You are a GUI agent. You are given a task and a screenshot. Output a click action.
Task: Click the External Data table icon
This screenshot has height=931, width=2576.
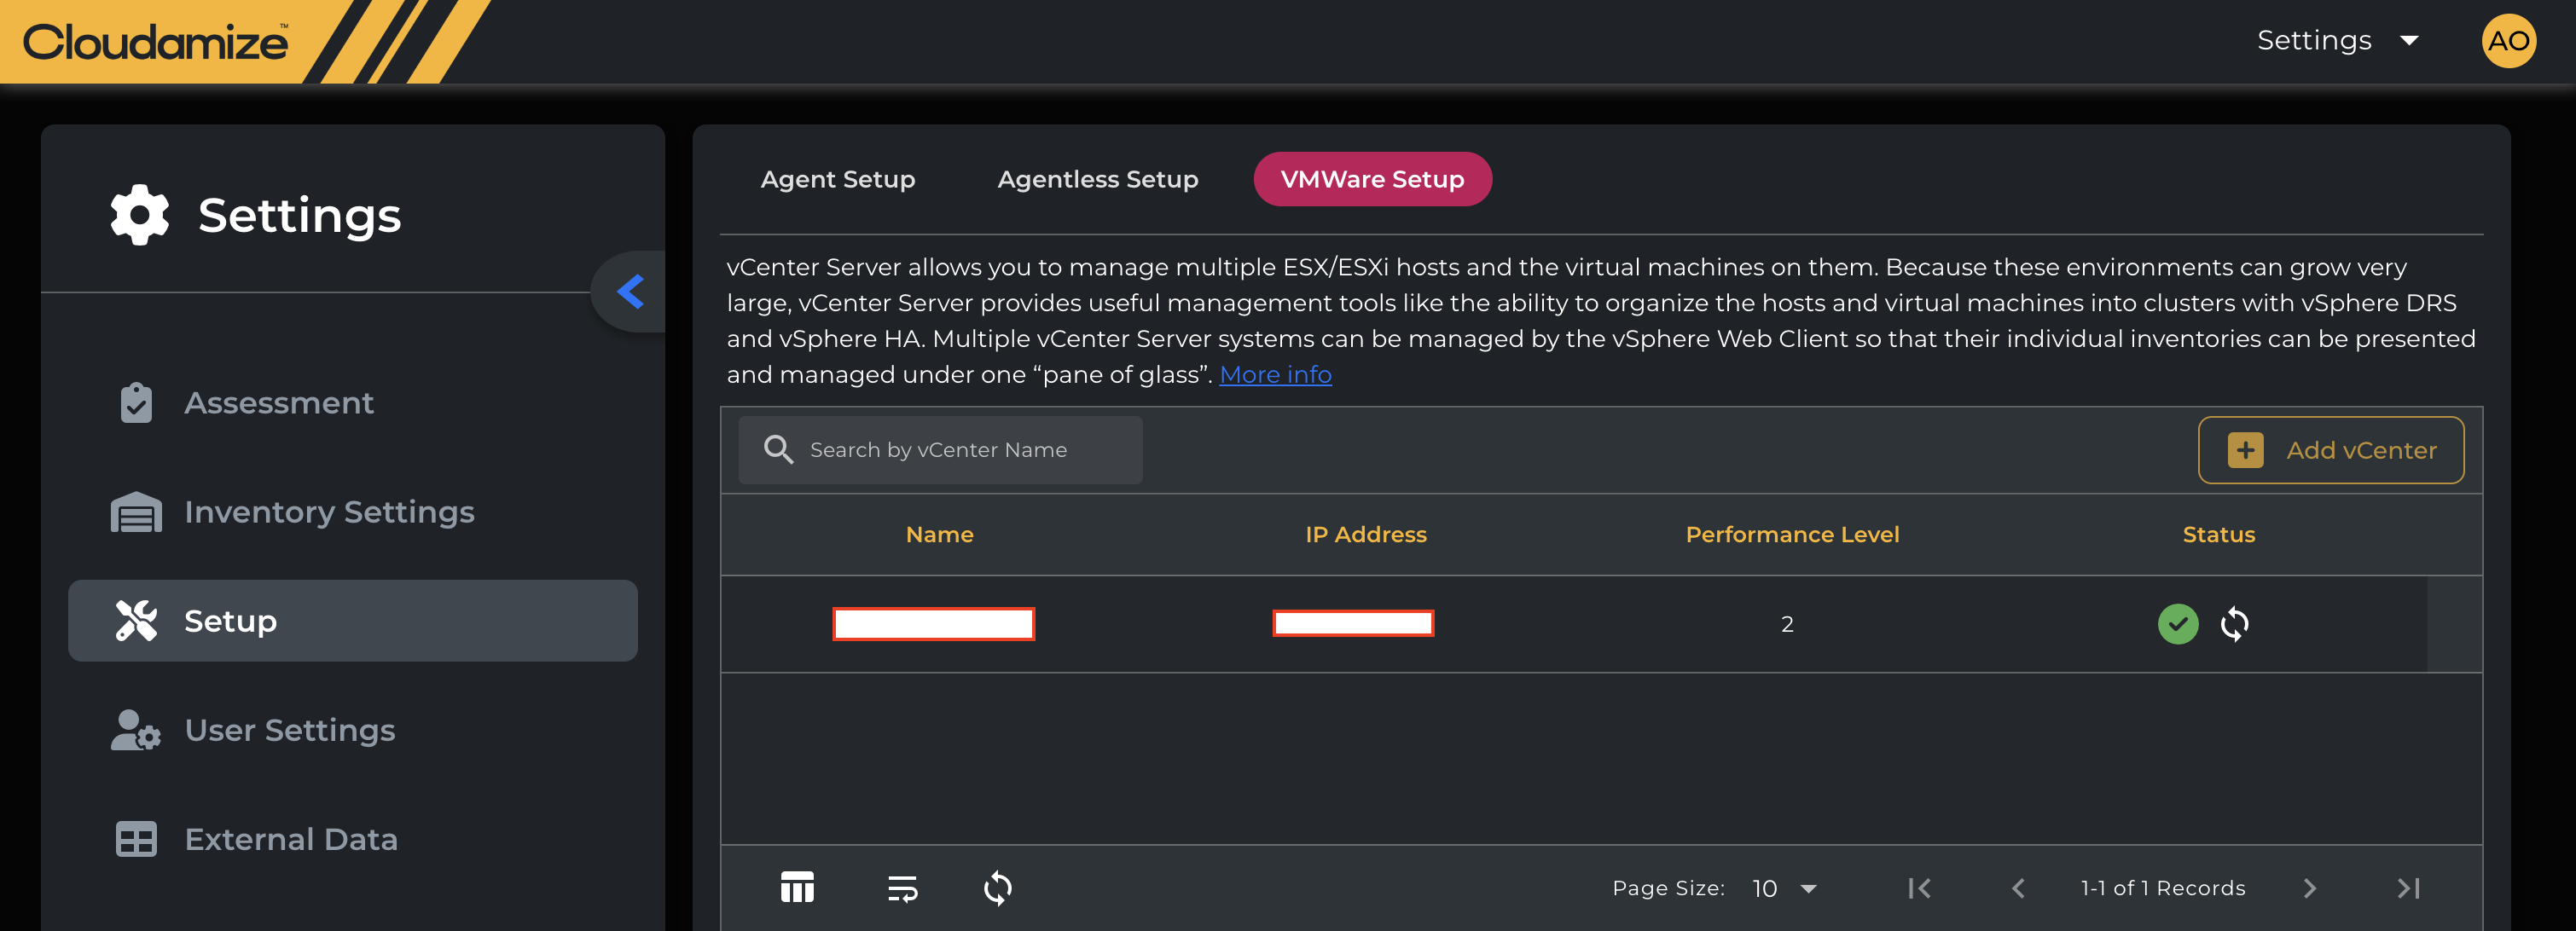pos(136,839)
